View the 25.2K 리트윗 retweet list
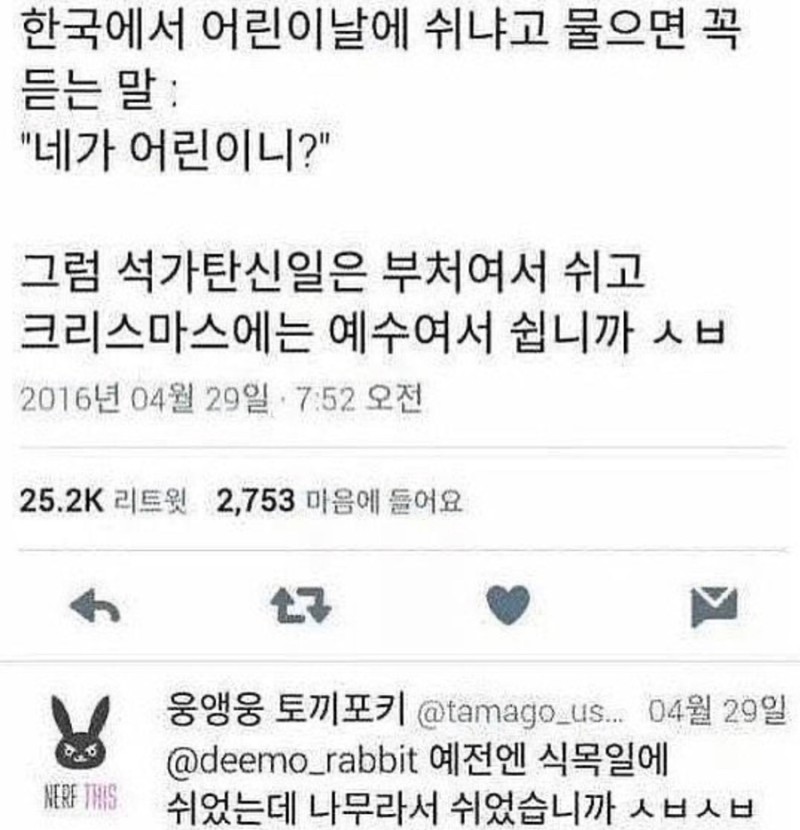Viewport: 800px width, 830px height. (103, 500)
